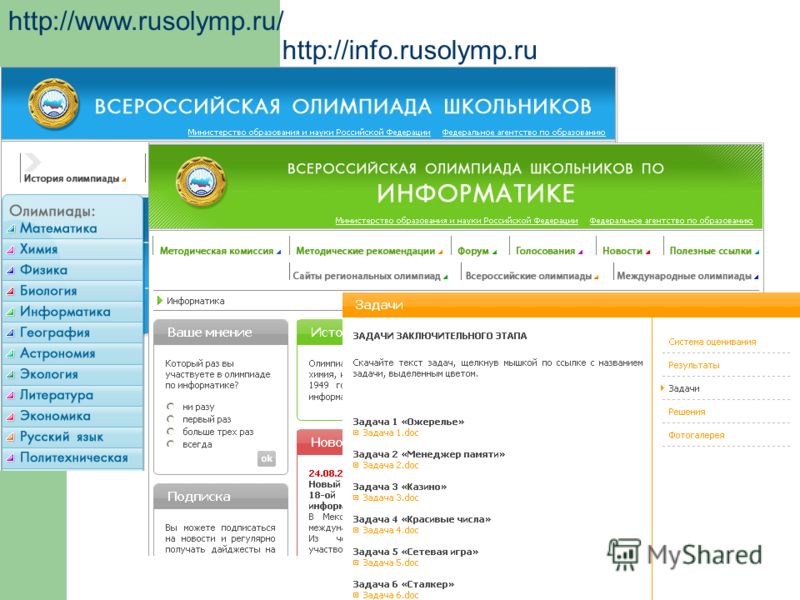Click the triangle icon left of Экономика

point(11,416)
